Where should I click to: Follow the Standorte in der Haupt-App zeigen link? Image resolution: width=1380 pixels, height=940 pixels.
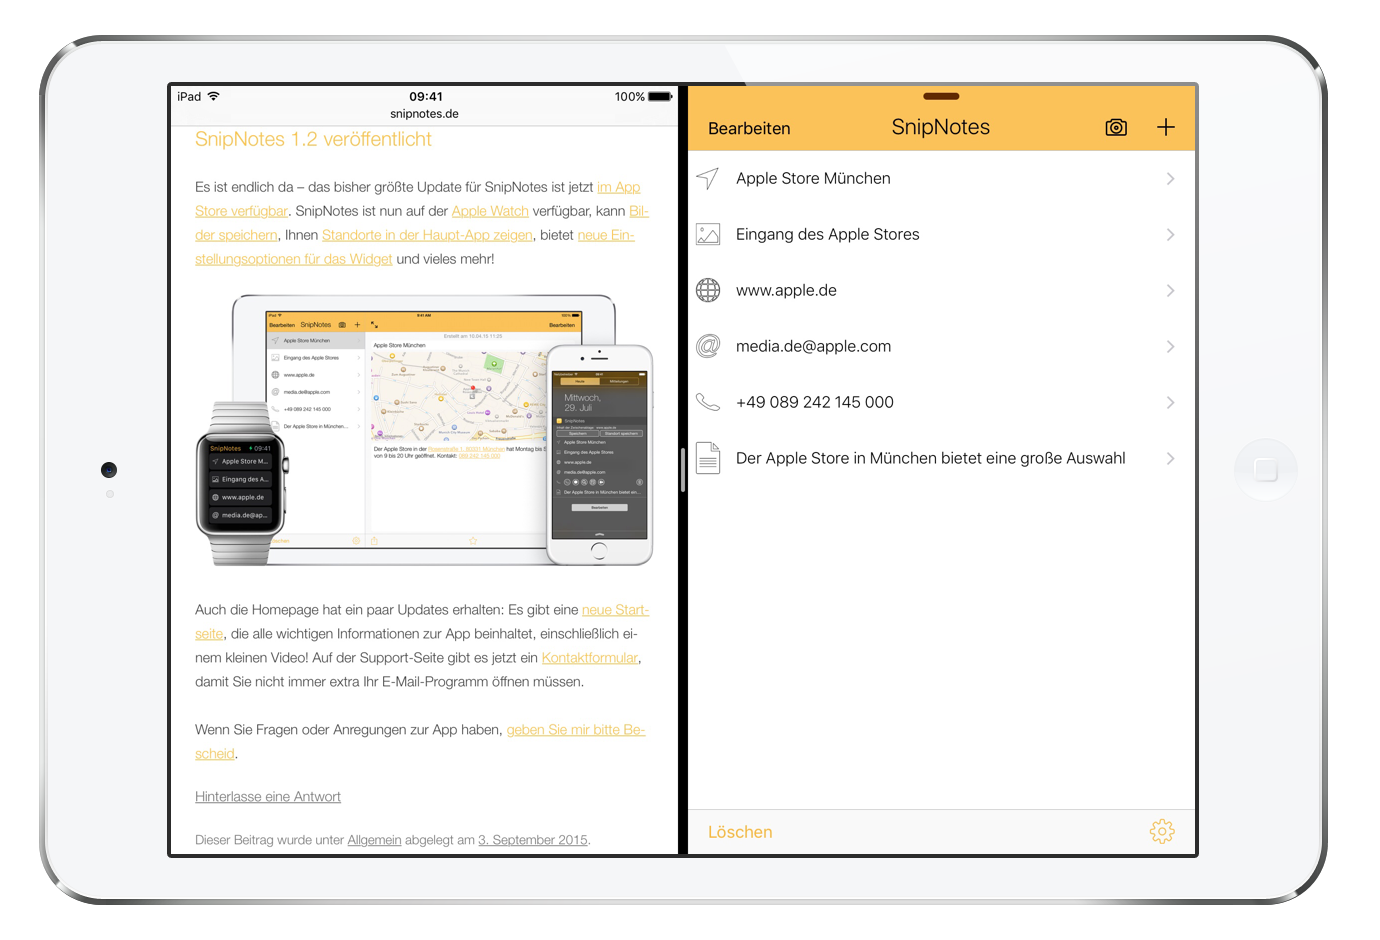427,235
